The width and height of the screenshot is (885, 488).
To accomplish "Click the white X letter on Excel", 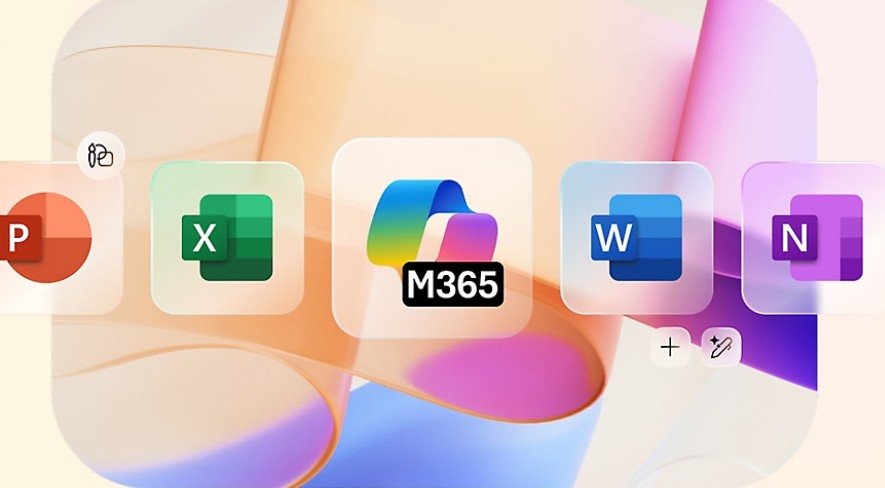I will click(204, 240).
